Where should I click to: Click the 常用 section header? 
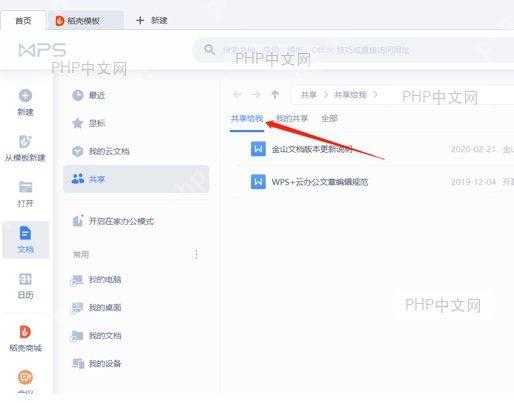click(x=81, y=255)
